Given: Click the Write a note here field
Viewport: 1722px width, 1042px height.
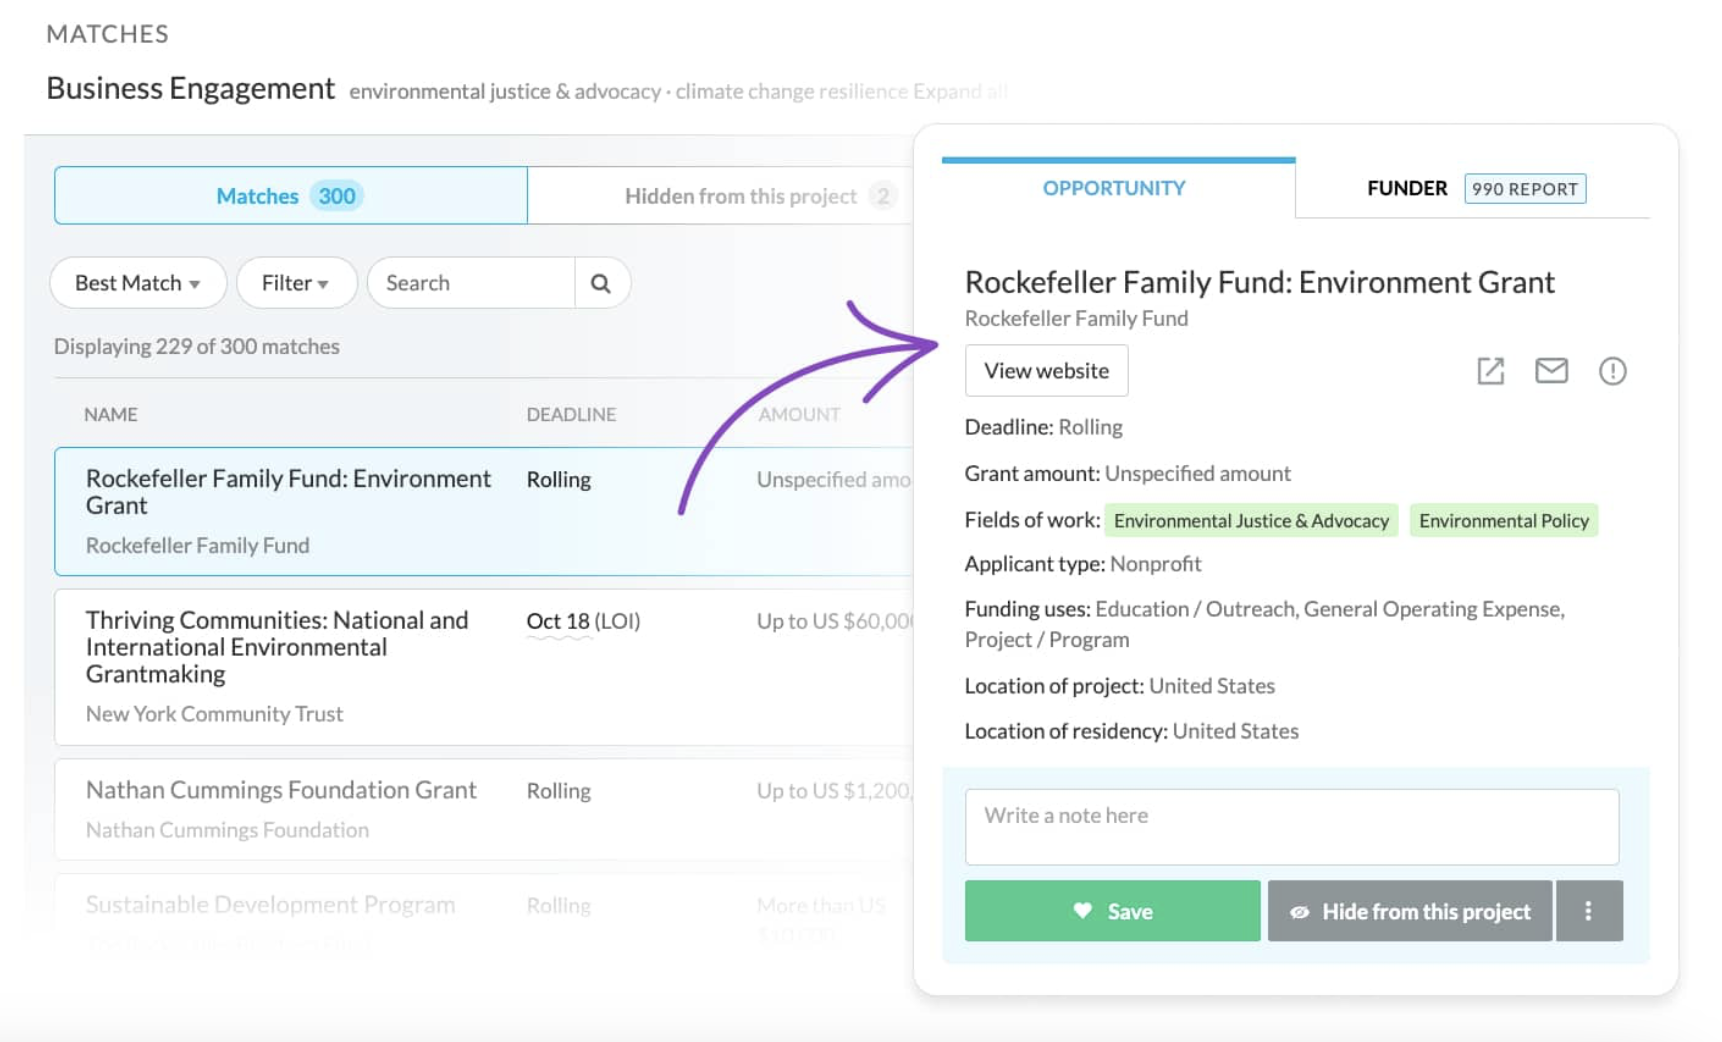Looking at the screenshot, I should 1291,826.
